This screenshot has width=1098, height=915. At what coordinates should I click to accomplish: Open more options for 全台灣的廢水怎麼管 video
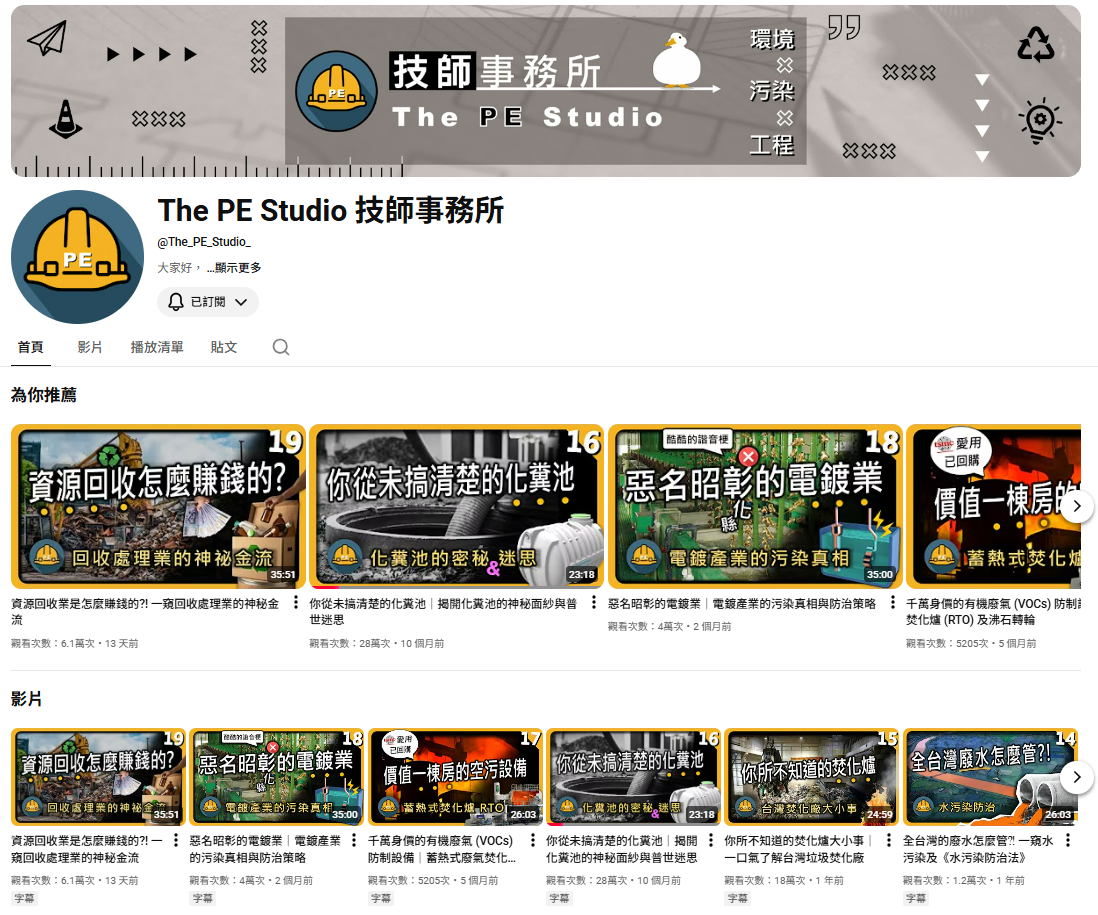click(1067, 839)
